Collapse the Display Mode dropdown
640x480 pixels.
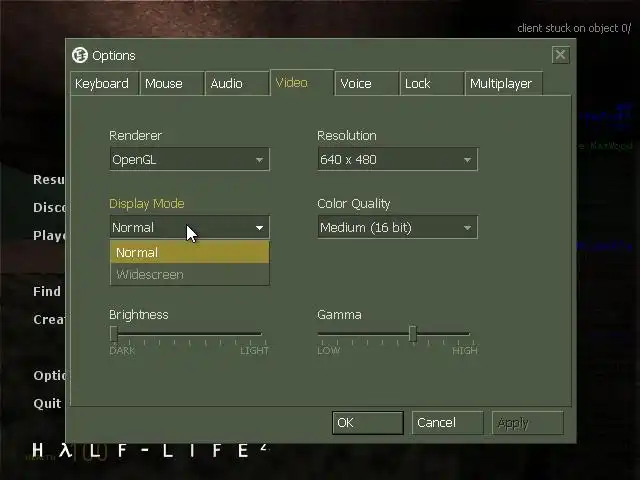pyautogui.click(x=189, y=227)
